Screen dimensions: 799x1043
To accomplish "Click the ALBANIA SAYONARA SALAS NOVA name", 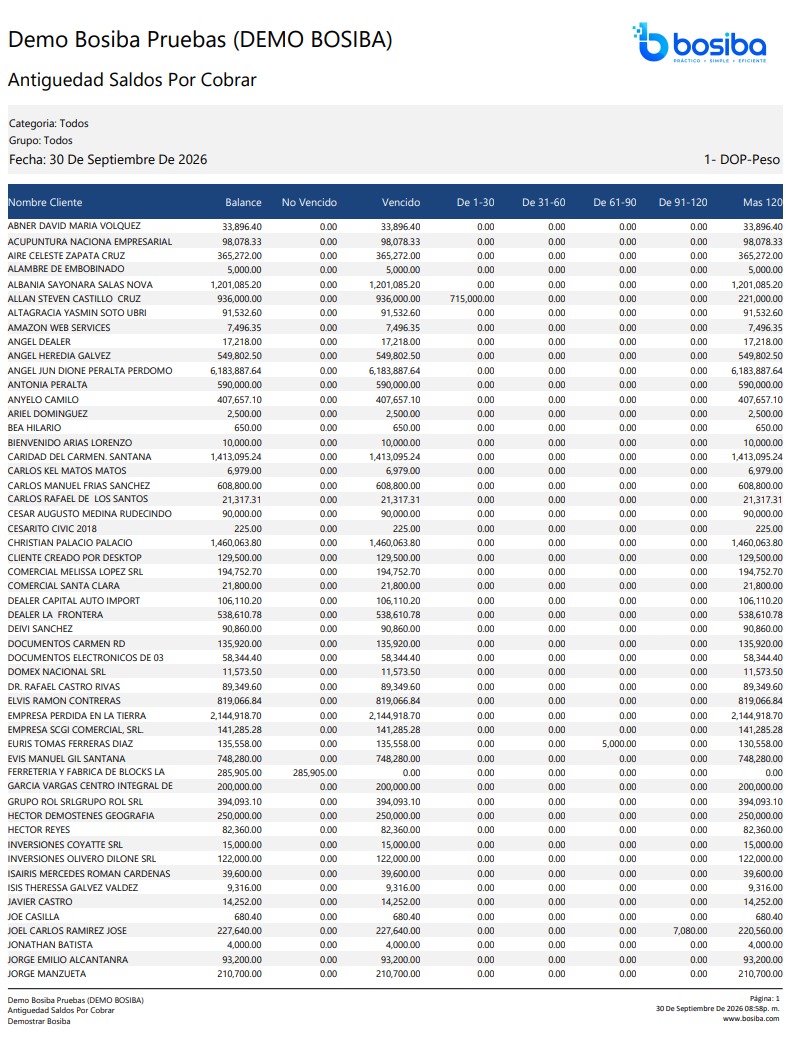I will click(x=80, y=285).
